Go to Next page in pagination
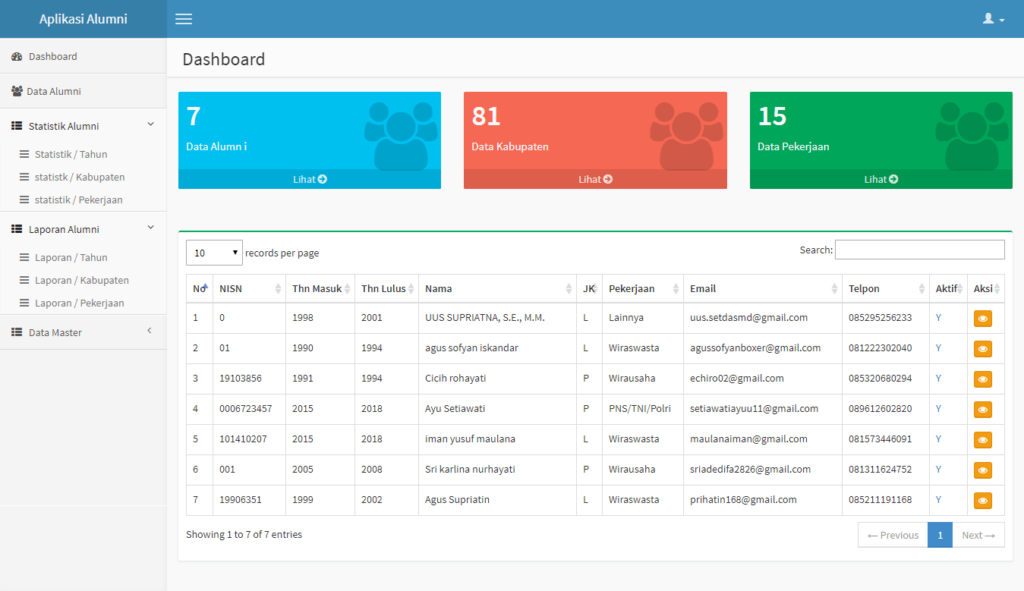Image resolution: width=1024 pixels, height=591 pixels. (977, 535)
